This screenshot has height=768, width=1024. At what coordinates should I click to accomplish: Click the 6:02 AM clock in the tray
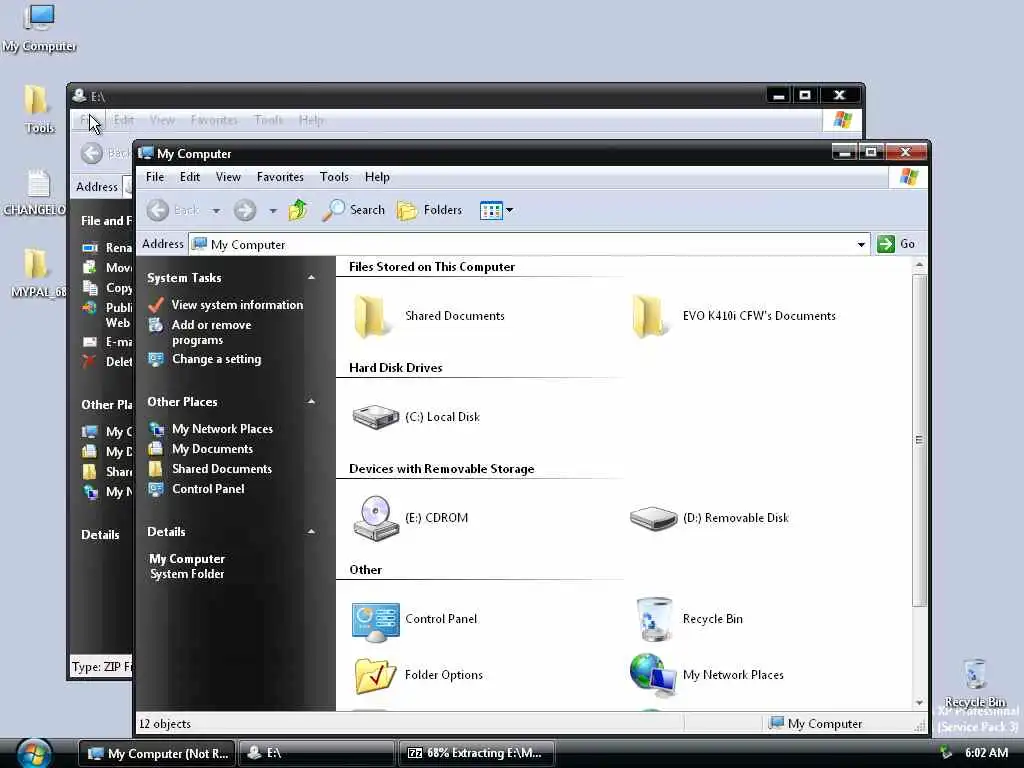(x=987, y=753)
